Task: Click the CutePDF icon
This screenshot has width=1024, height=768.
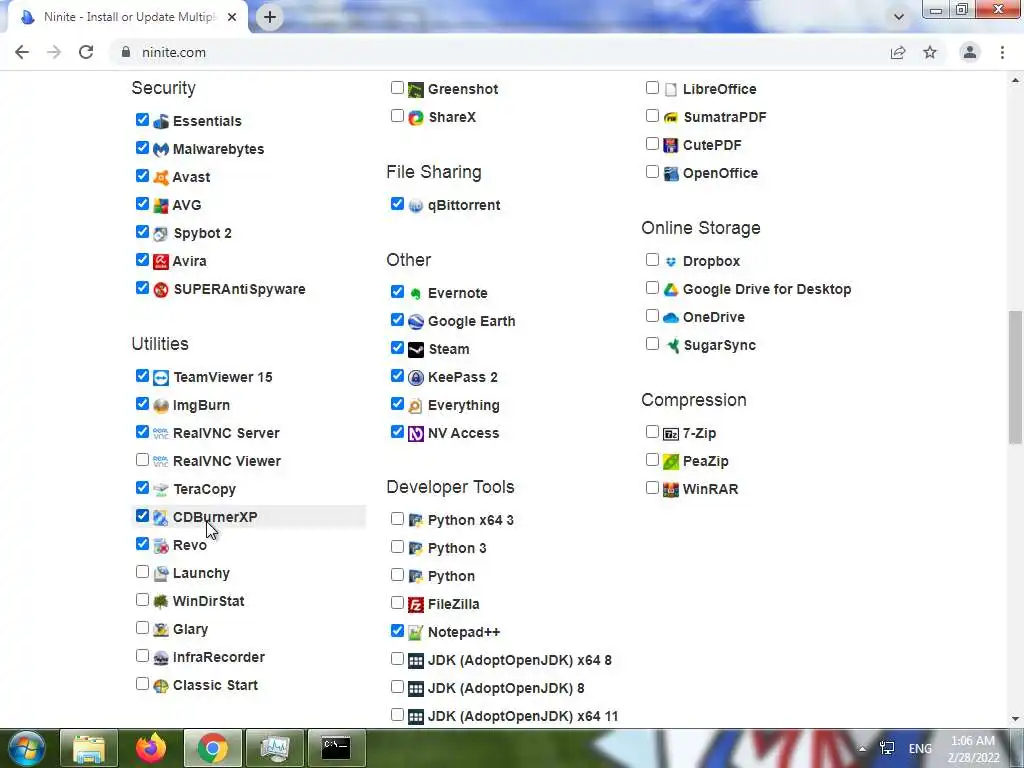Action: (x=671, y=145)
